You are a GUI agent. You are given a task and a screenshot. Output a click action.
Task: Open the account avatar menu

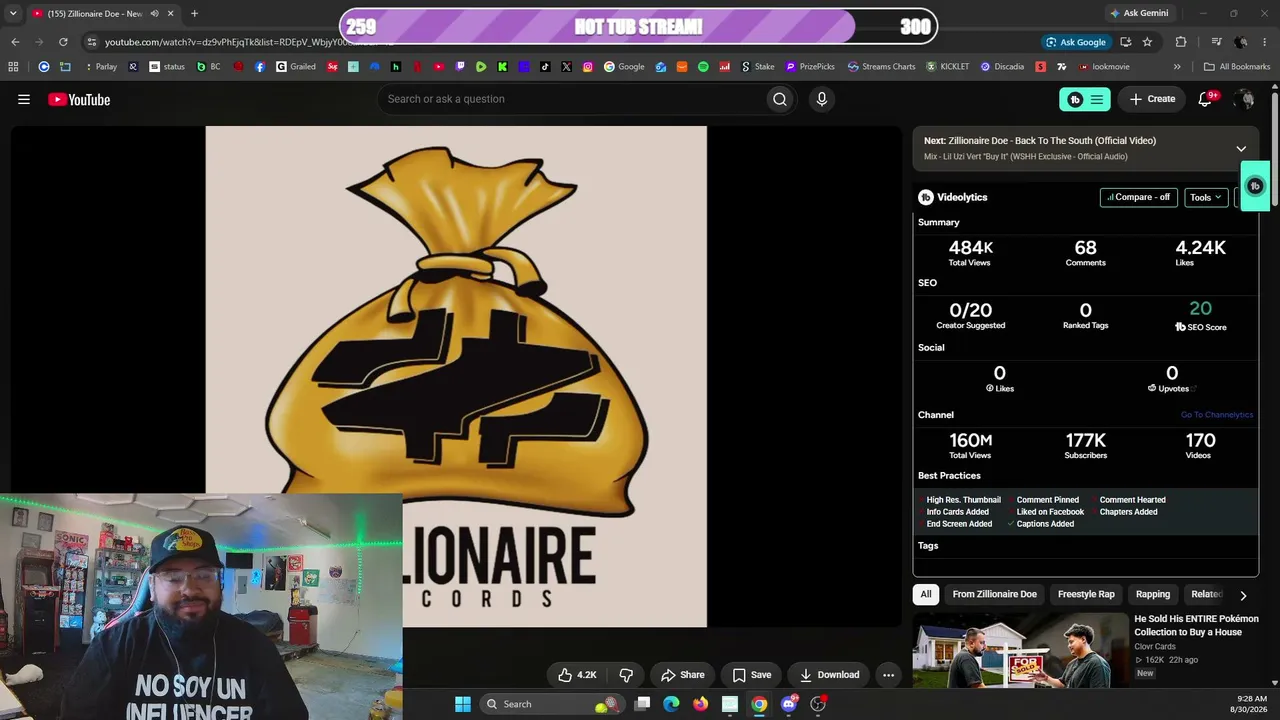(x=1244, y=99)
